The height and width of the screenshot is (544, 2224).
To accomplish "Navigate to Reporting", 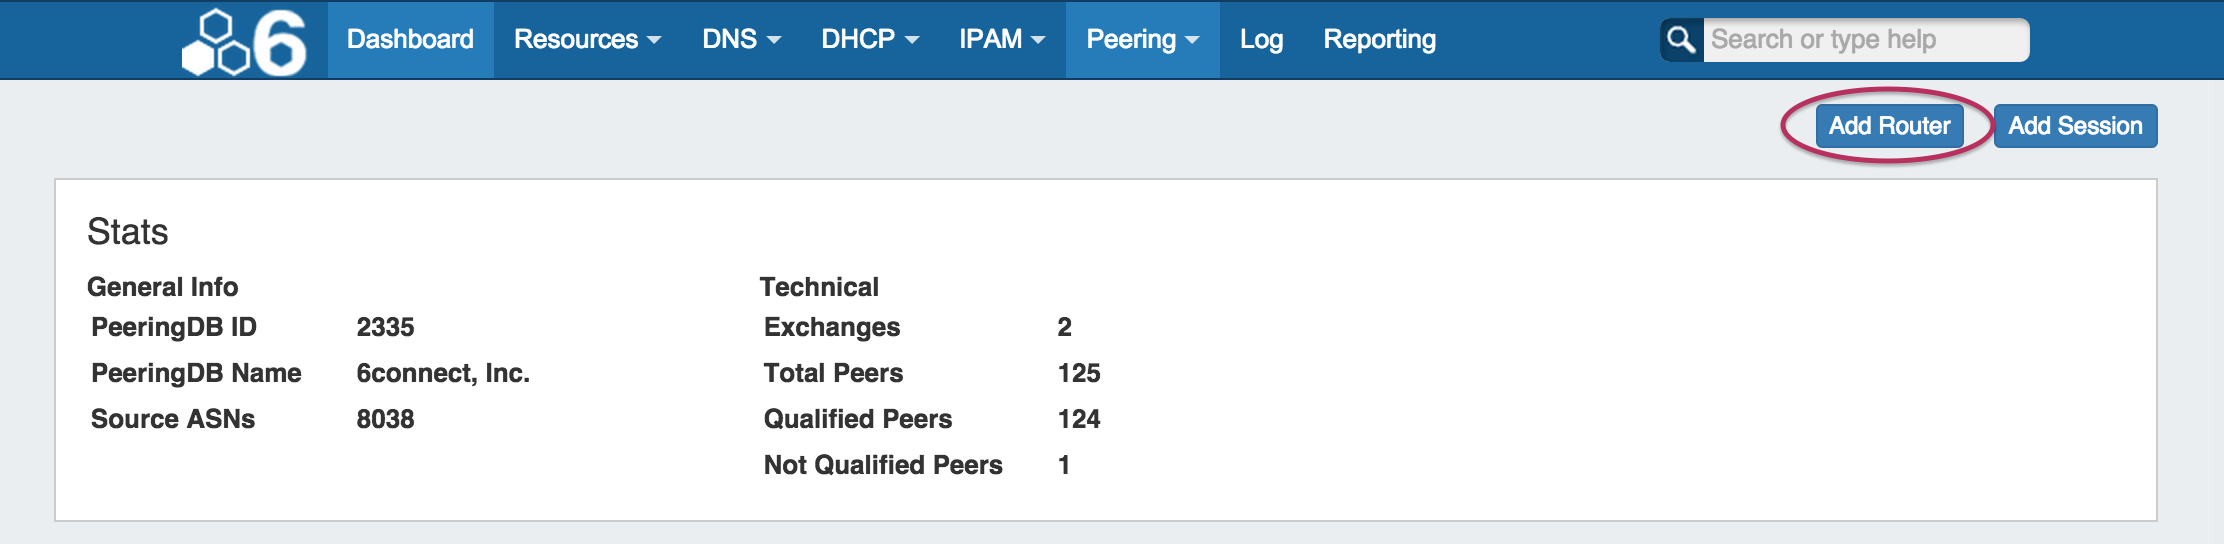I will (1379, 40).
